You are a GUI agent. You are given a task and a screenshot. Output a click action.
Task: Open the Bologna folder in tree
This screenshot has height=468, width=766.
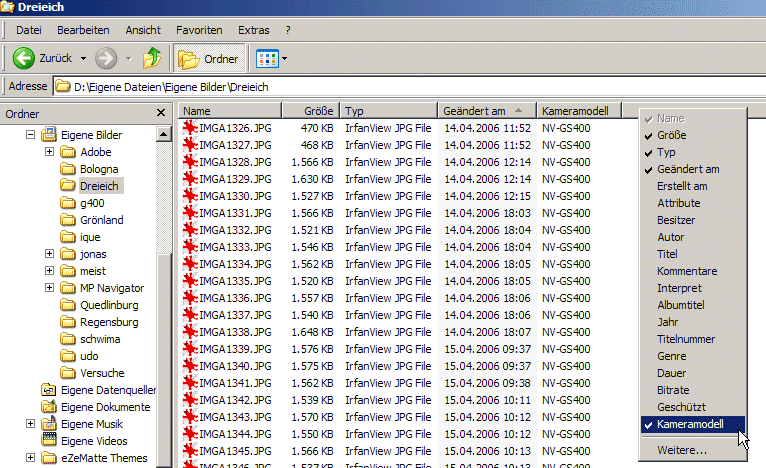click(98, 169)
